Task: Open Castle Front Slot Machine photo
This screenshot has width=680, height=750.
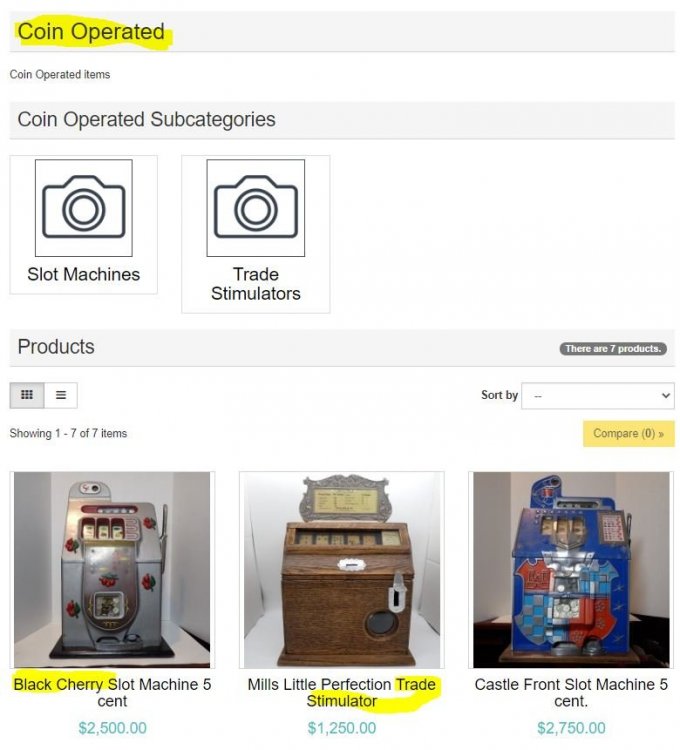Action: click(x=571, y=570)
